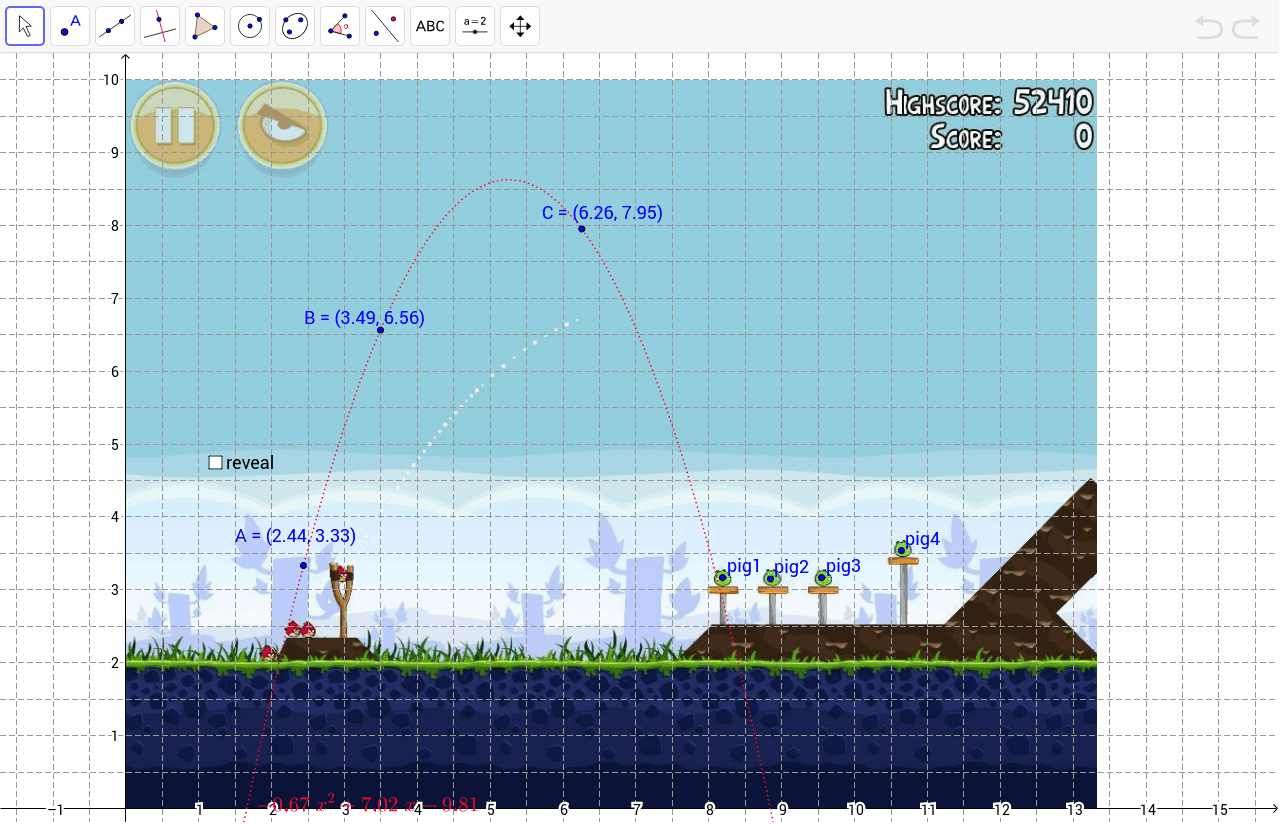Click the pig3 label
Image resolution: width=1280 pixels, height=824 pixels.
click(x=843, y=566)
